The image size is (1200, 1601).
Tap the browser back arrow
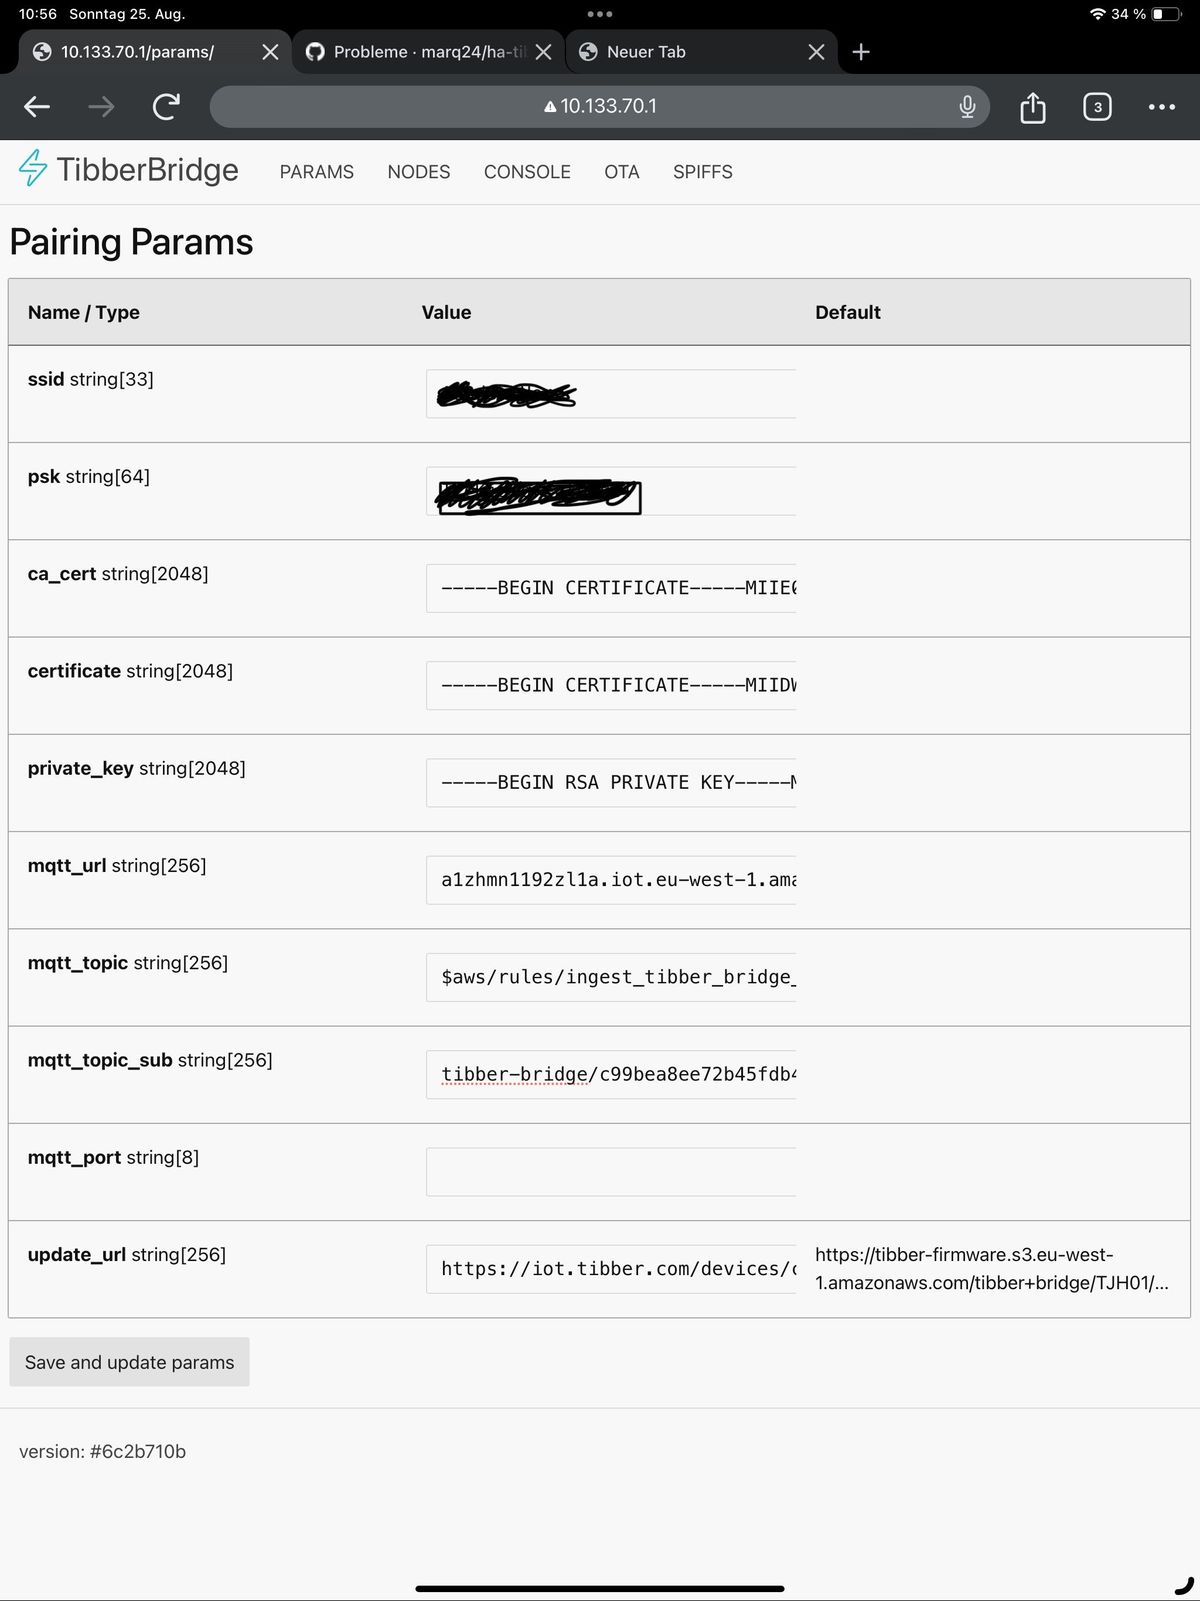point(37,106)
